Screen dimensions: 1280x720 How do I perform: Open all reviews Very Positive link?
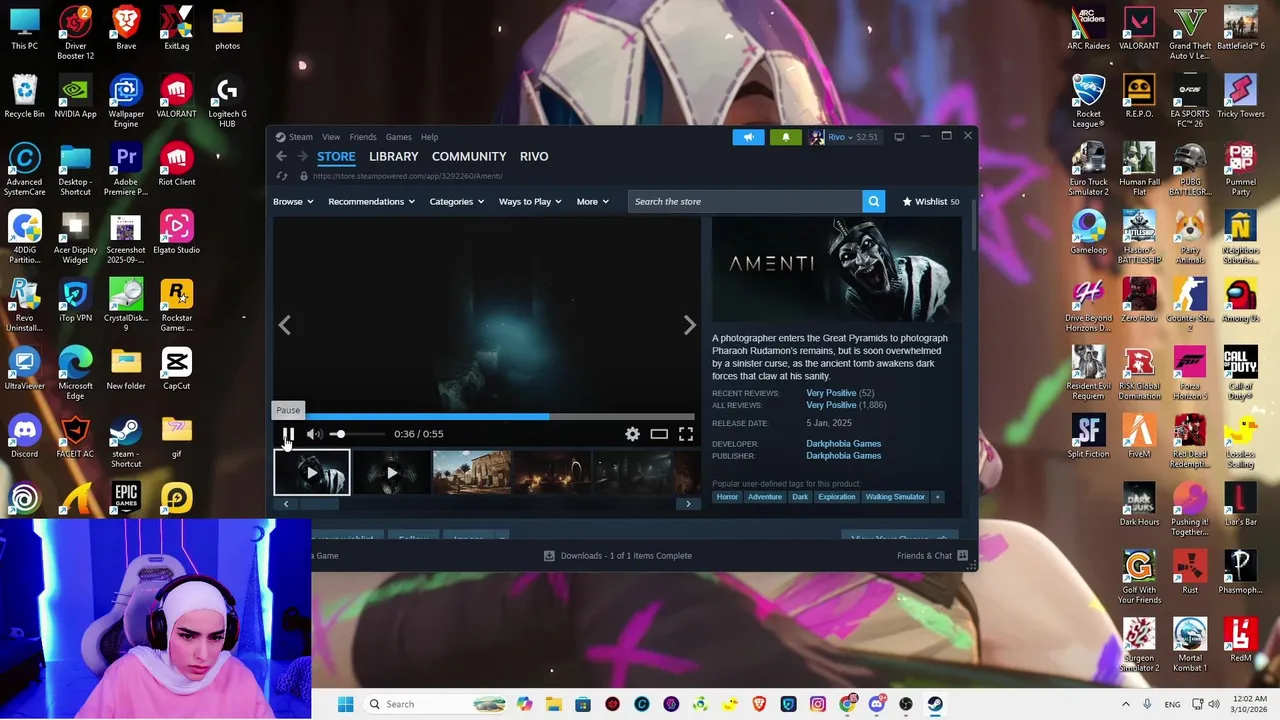click(830, 405)
